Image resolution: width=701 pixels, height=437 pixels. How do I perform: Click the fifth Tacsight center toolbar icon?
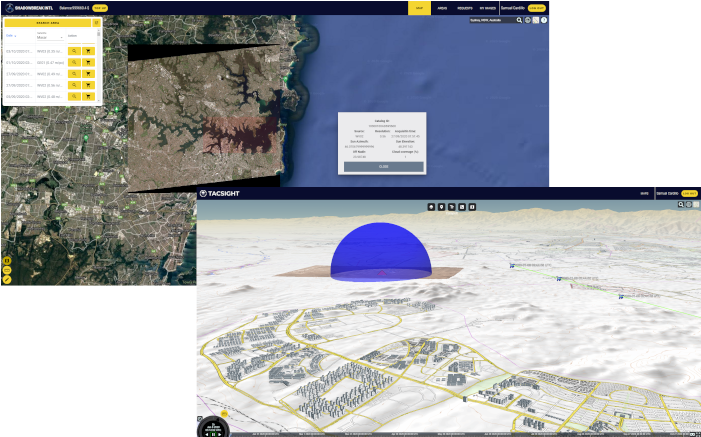pyautogui.click(x=472, y=207)
